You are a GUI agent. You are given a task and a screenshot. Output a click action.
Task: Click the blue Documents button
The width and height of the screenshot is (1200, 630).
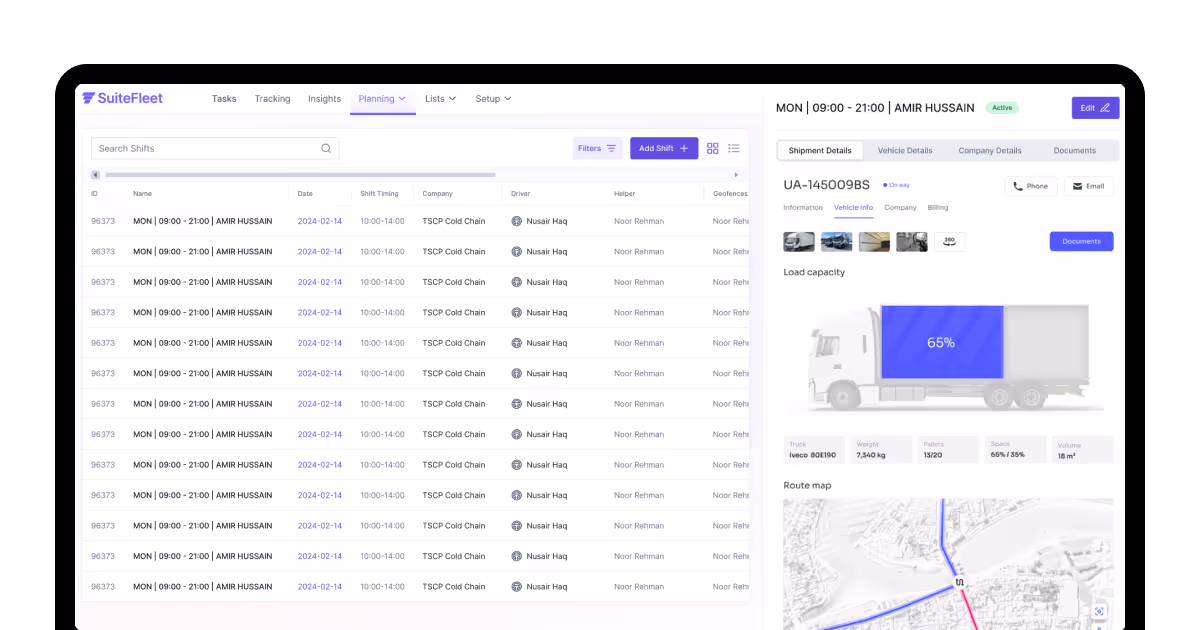click(1081, 241)
